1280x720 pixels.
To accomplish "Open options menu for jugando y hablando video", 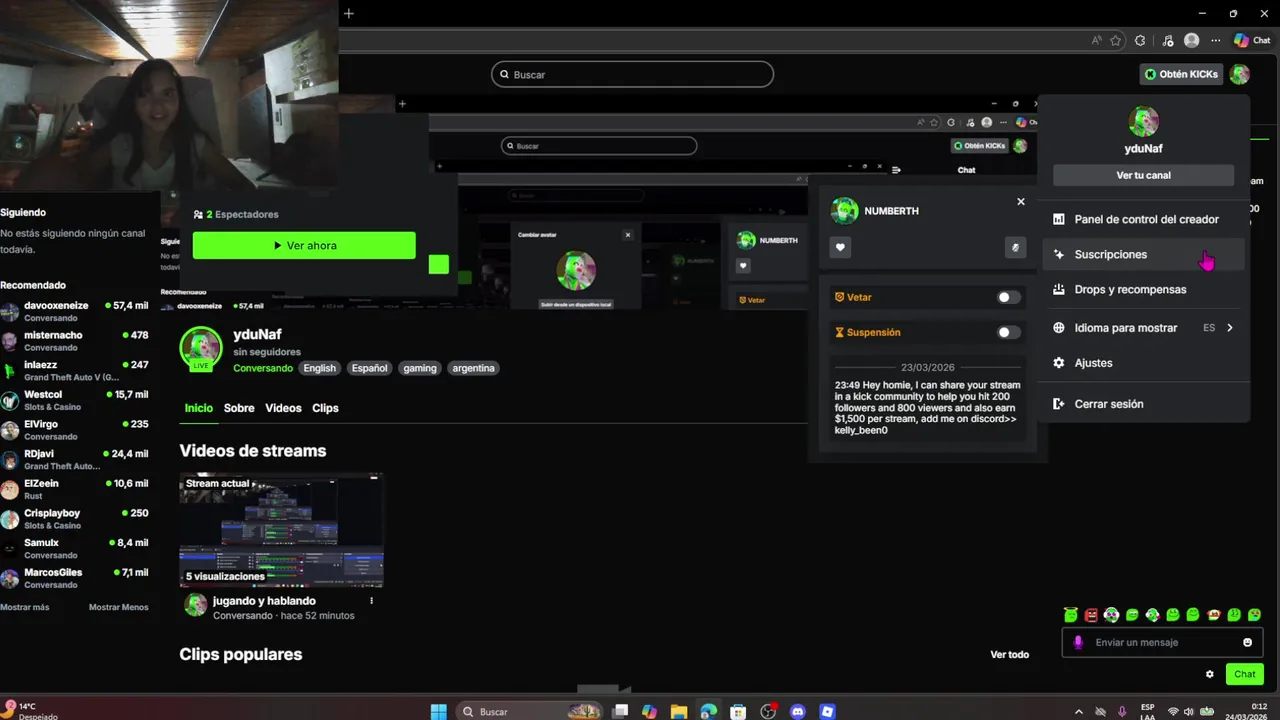I will (x=372, y=601).
